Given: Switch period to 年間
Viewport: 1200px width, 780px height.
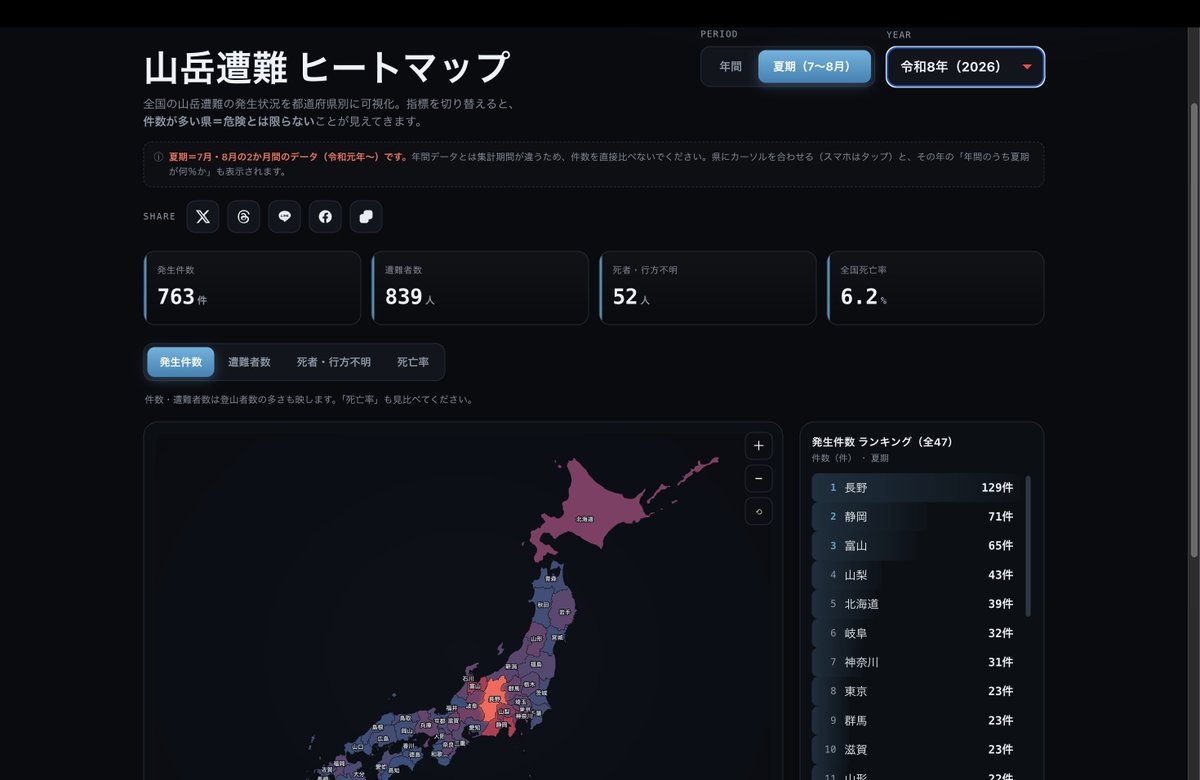Looking at the screenshot, I should (x=730, y=67).
